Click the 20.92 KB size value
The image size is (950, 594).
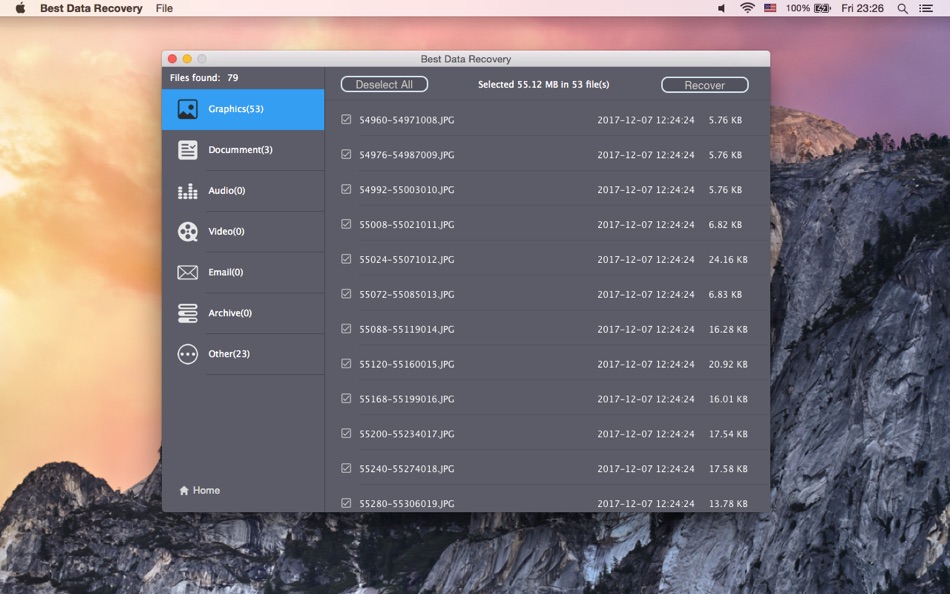tap(728, 364)
